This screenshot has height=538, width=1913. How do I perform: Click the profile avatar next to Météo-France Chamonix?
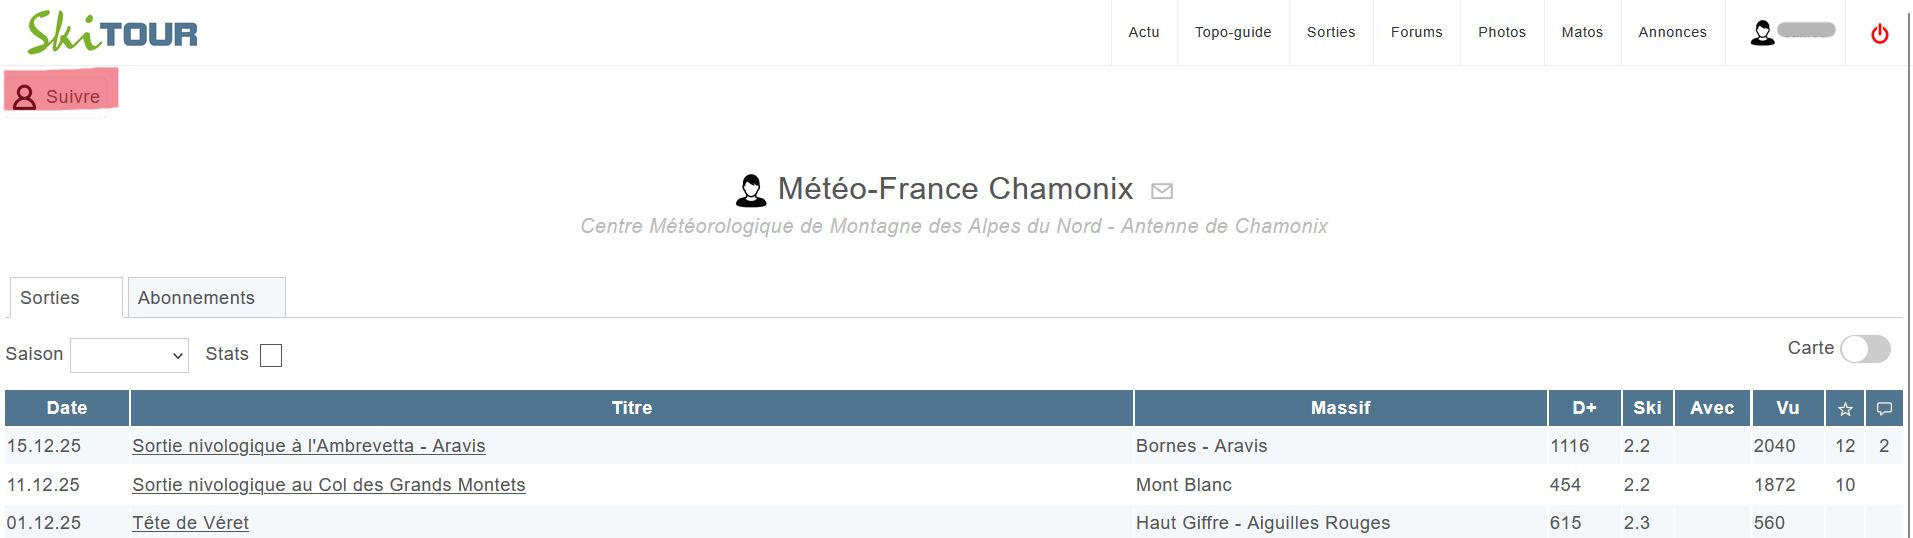(x=751, y=190)
